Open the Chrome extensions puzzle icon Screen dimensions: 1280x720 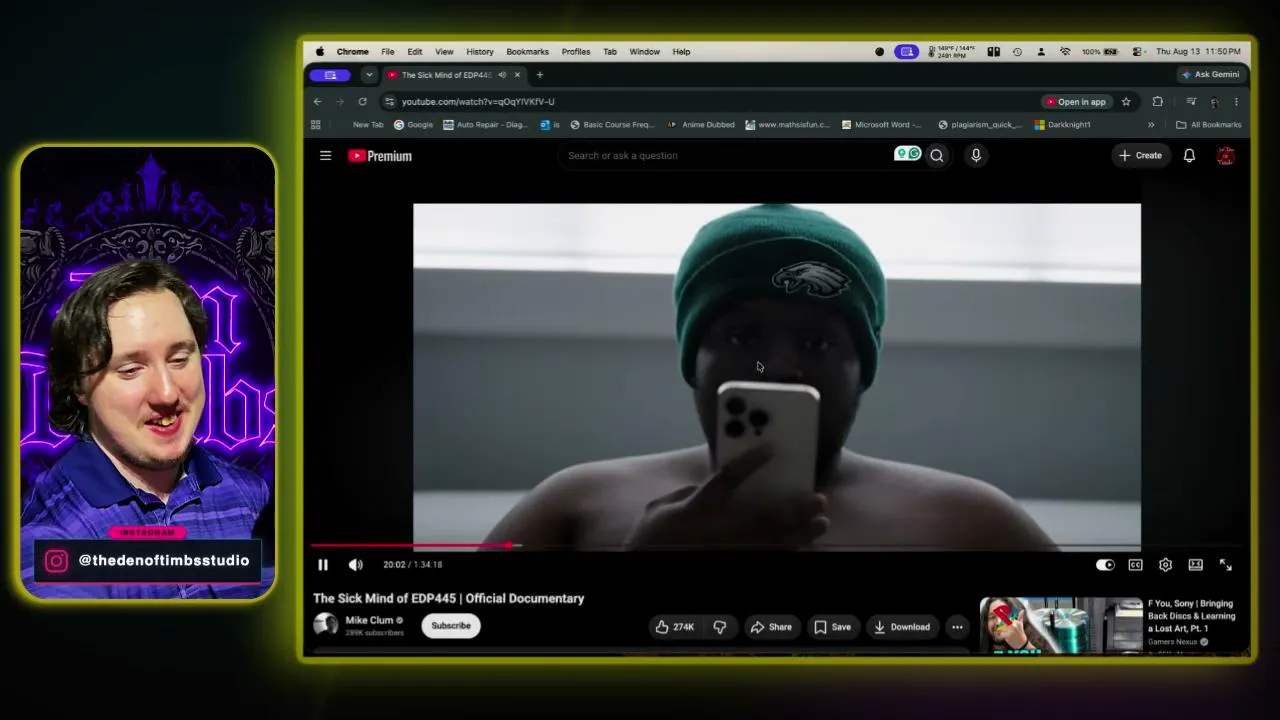tap(1157, 101)
